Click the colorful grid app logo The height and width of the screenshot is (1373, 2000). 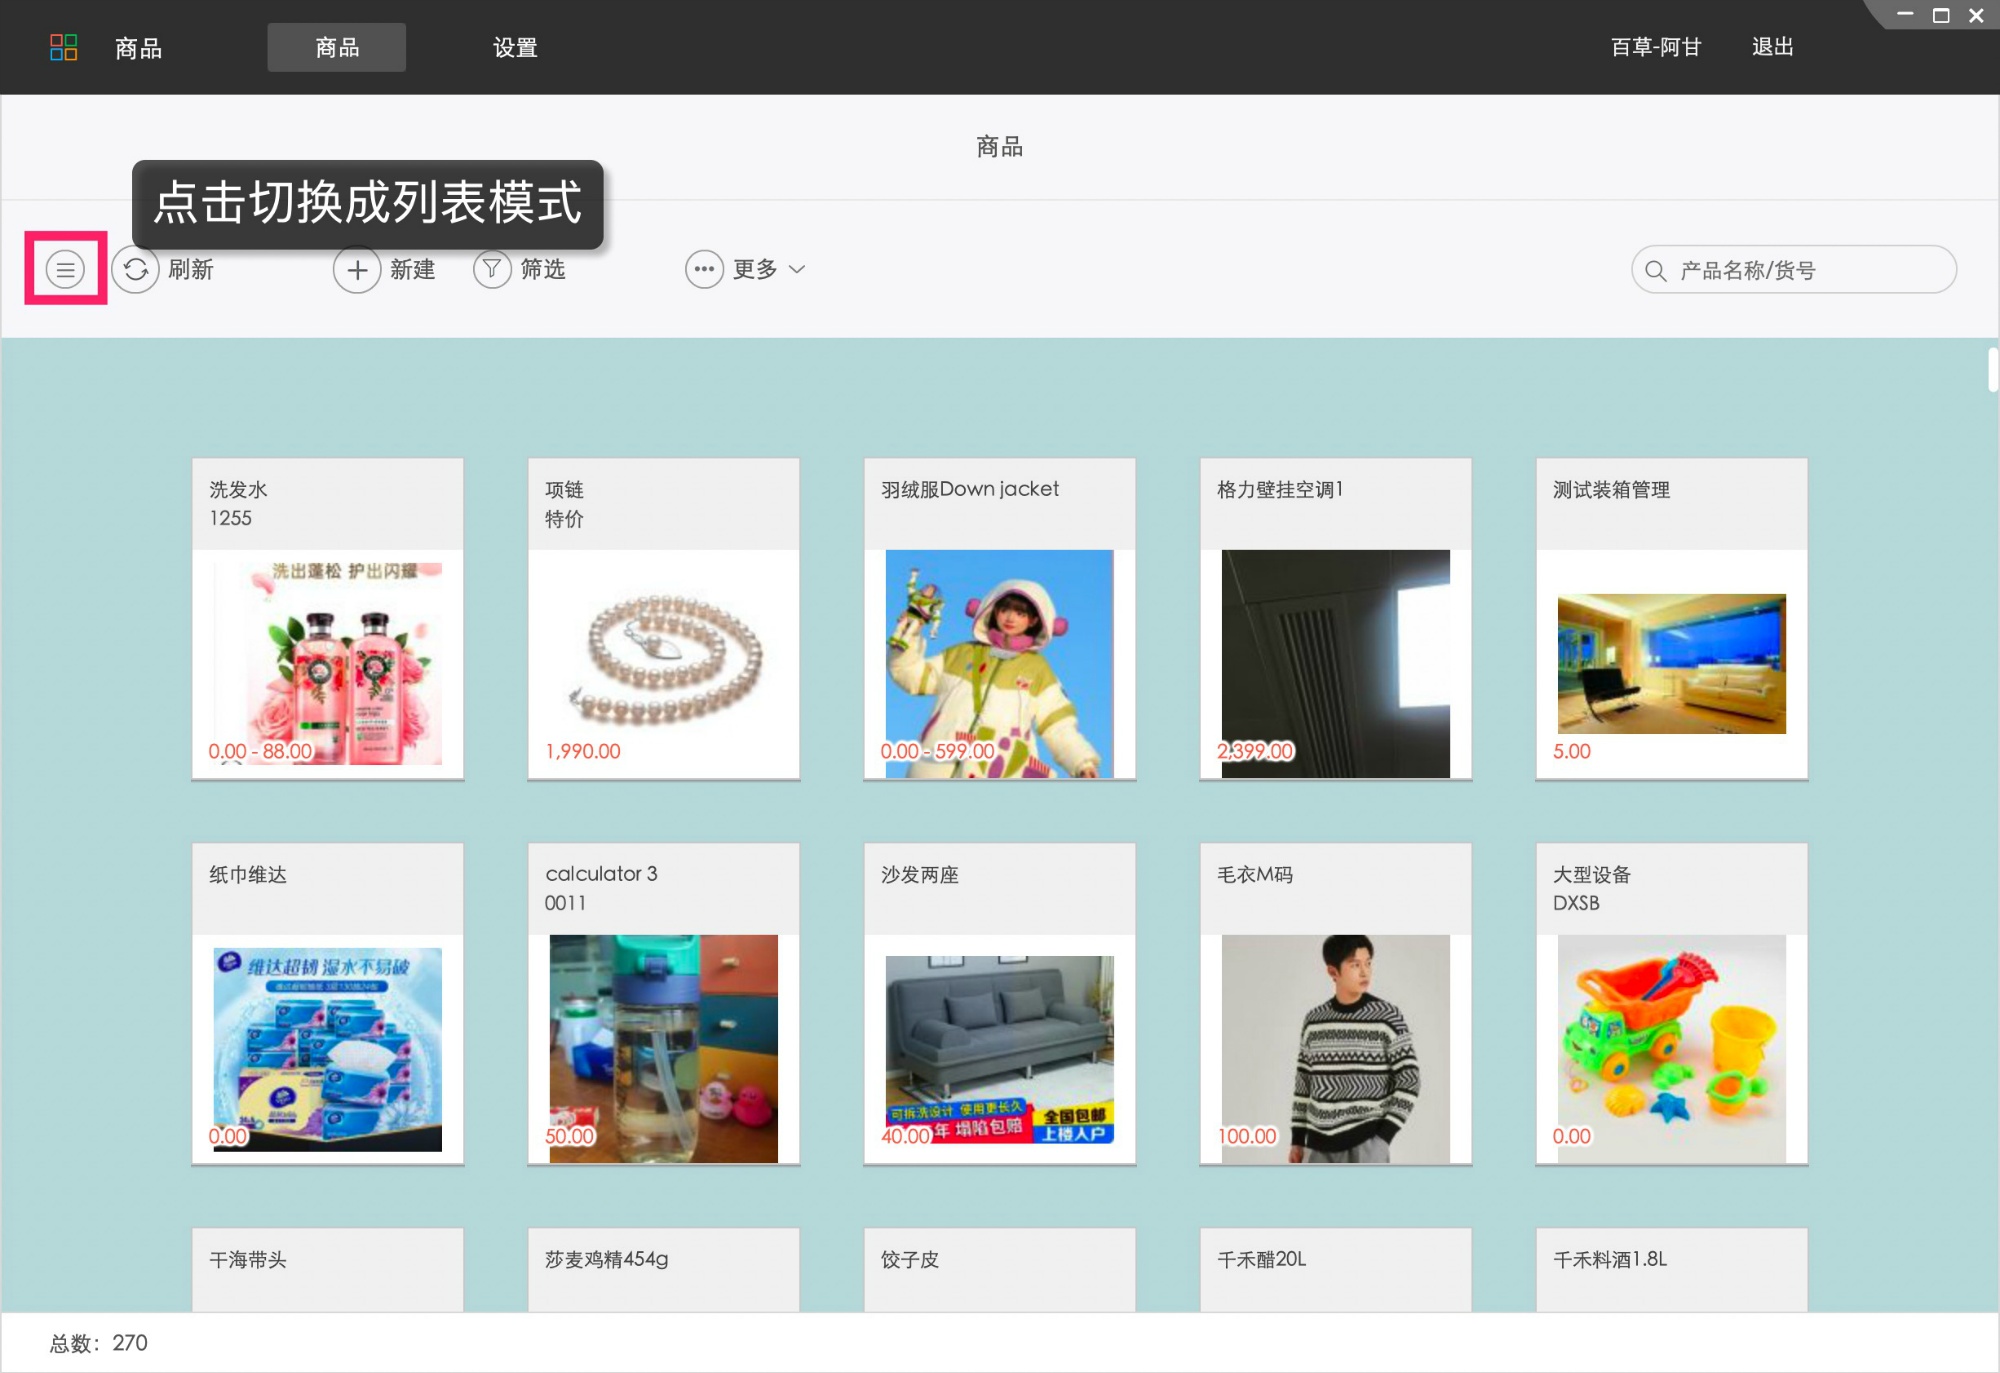coord(63,47)
